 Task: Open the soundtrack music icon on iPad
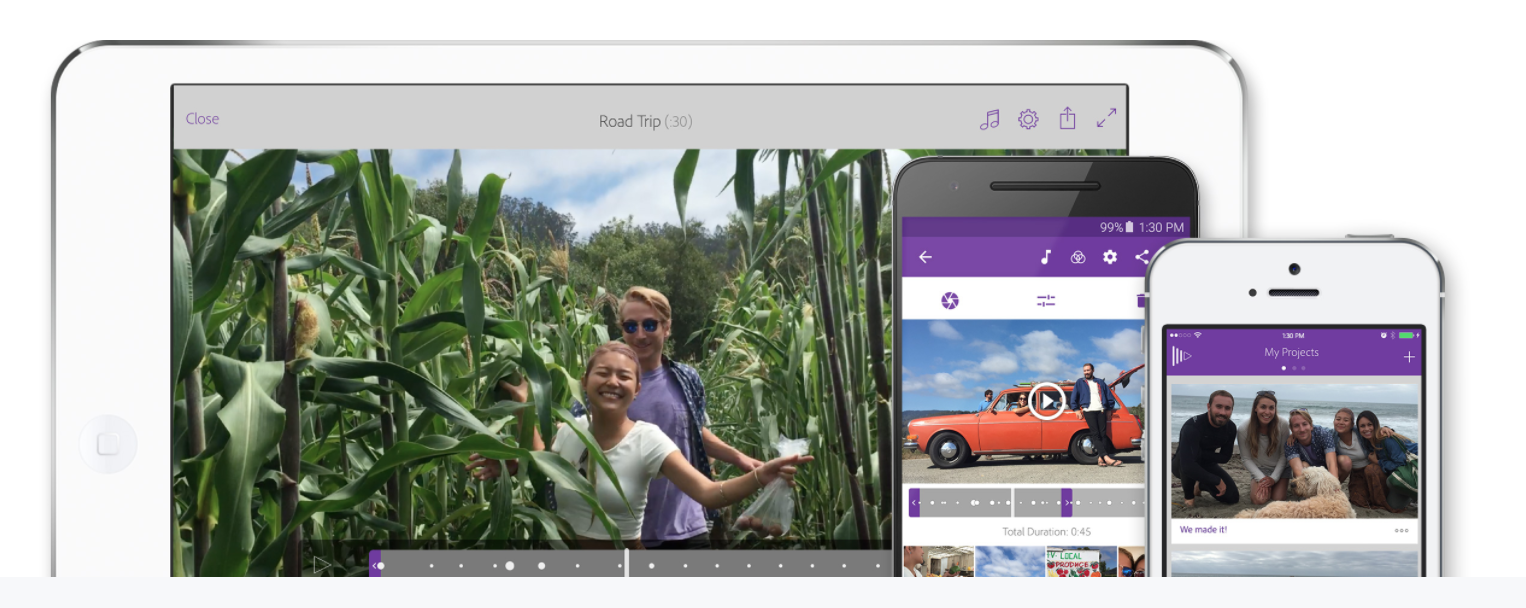point(989,120)
